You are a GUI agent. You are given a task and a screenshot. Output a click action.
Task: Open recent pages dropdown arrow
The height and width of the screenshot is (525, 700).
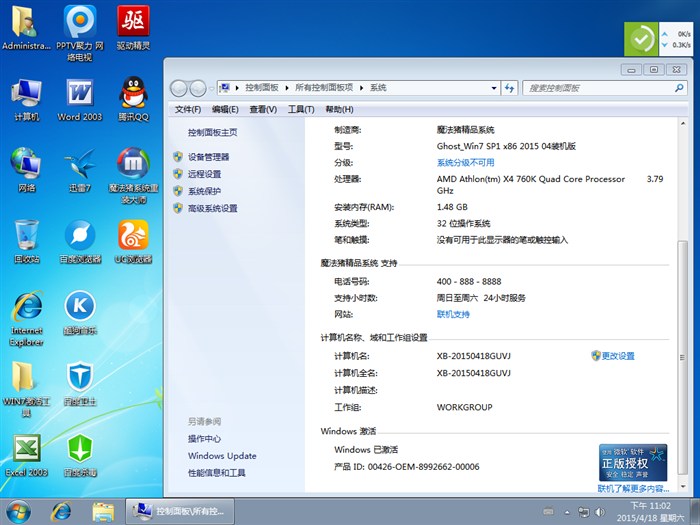(x=211, y=88)
